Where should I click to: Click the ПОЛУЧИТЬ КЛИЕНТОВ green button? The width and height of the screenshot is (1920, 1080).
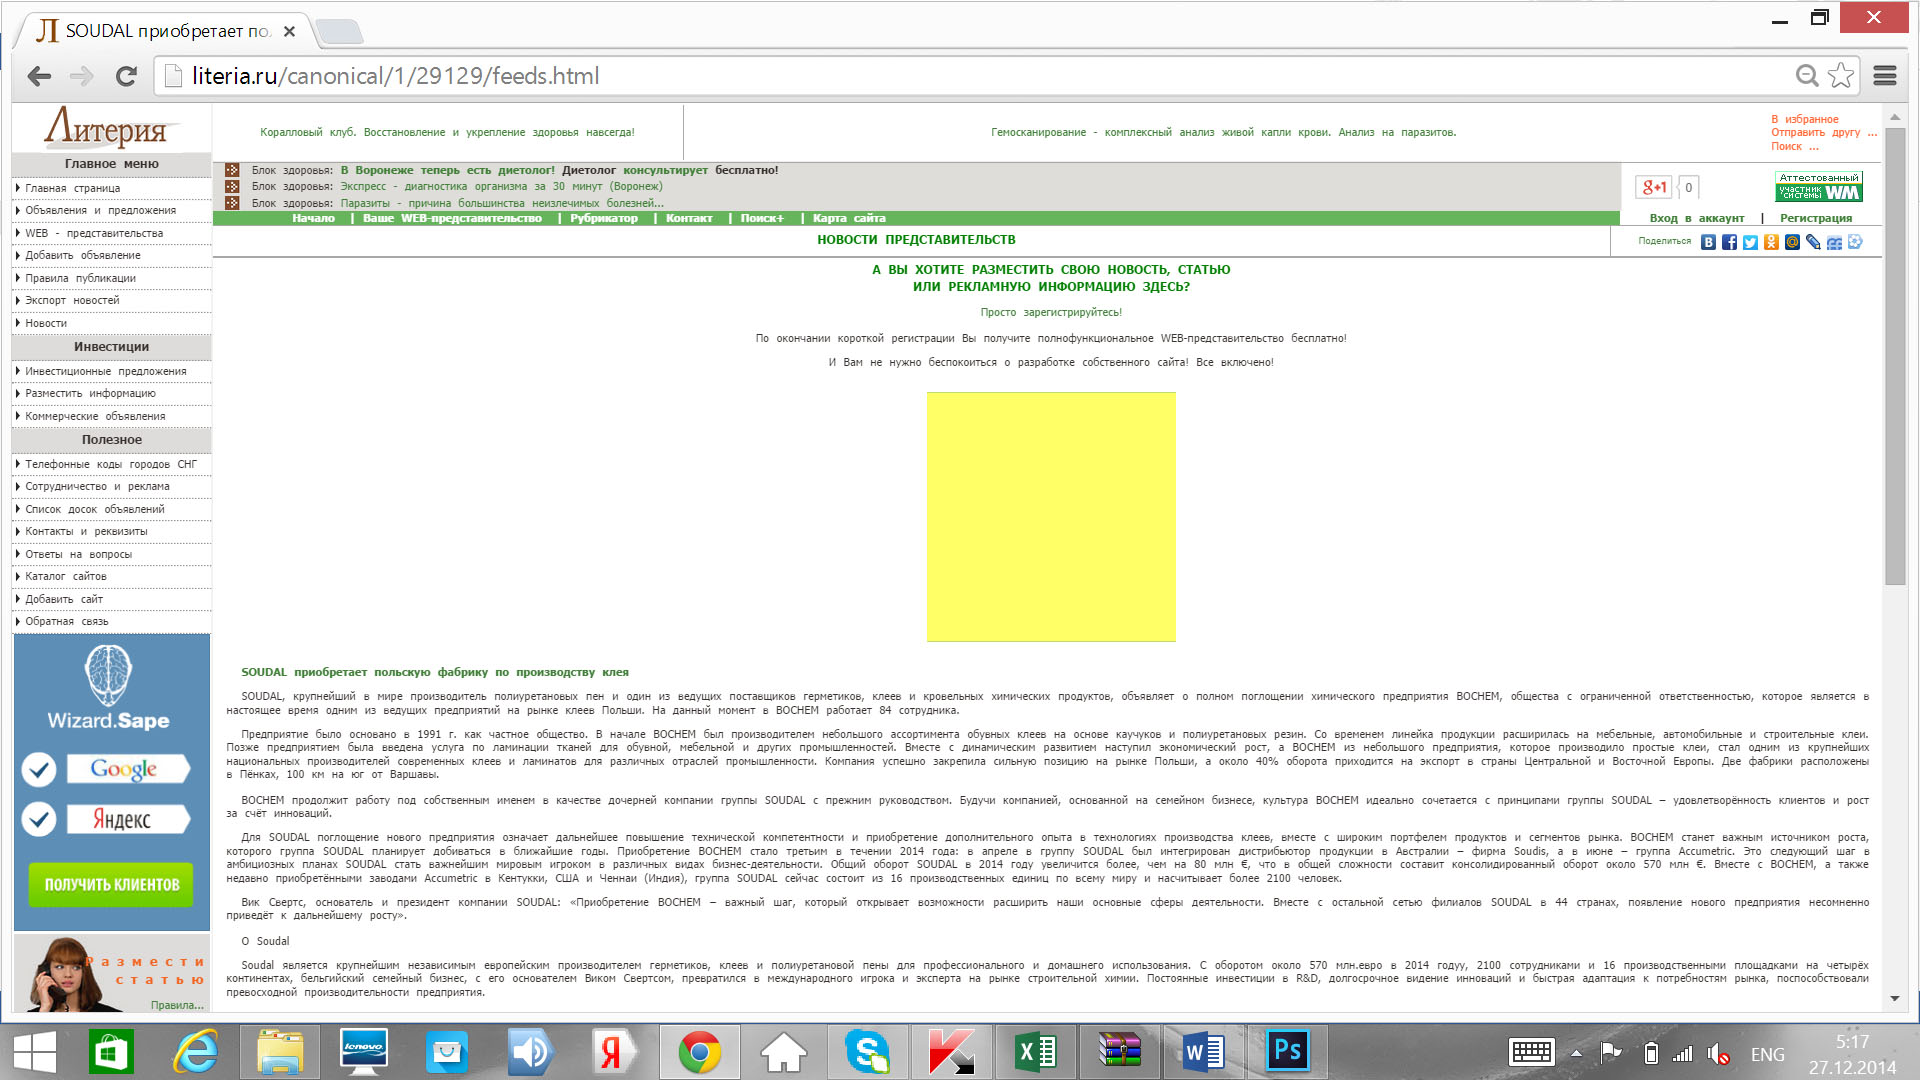111,885
